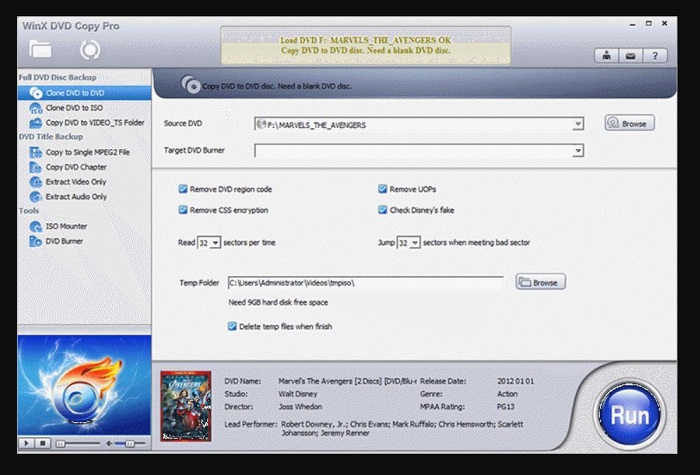This screenshot has height=475, width=700.
Task: Click the email envelope icon button
Action: pos(630,56)
